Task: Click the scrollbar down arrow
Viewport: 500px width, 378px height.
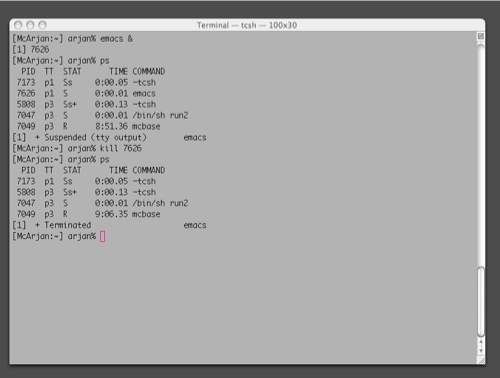Action: coord(481,351)
